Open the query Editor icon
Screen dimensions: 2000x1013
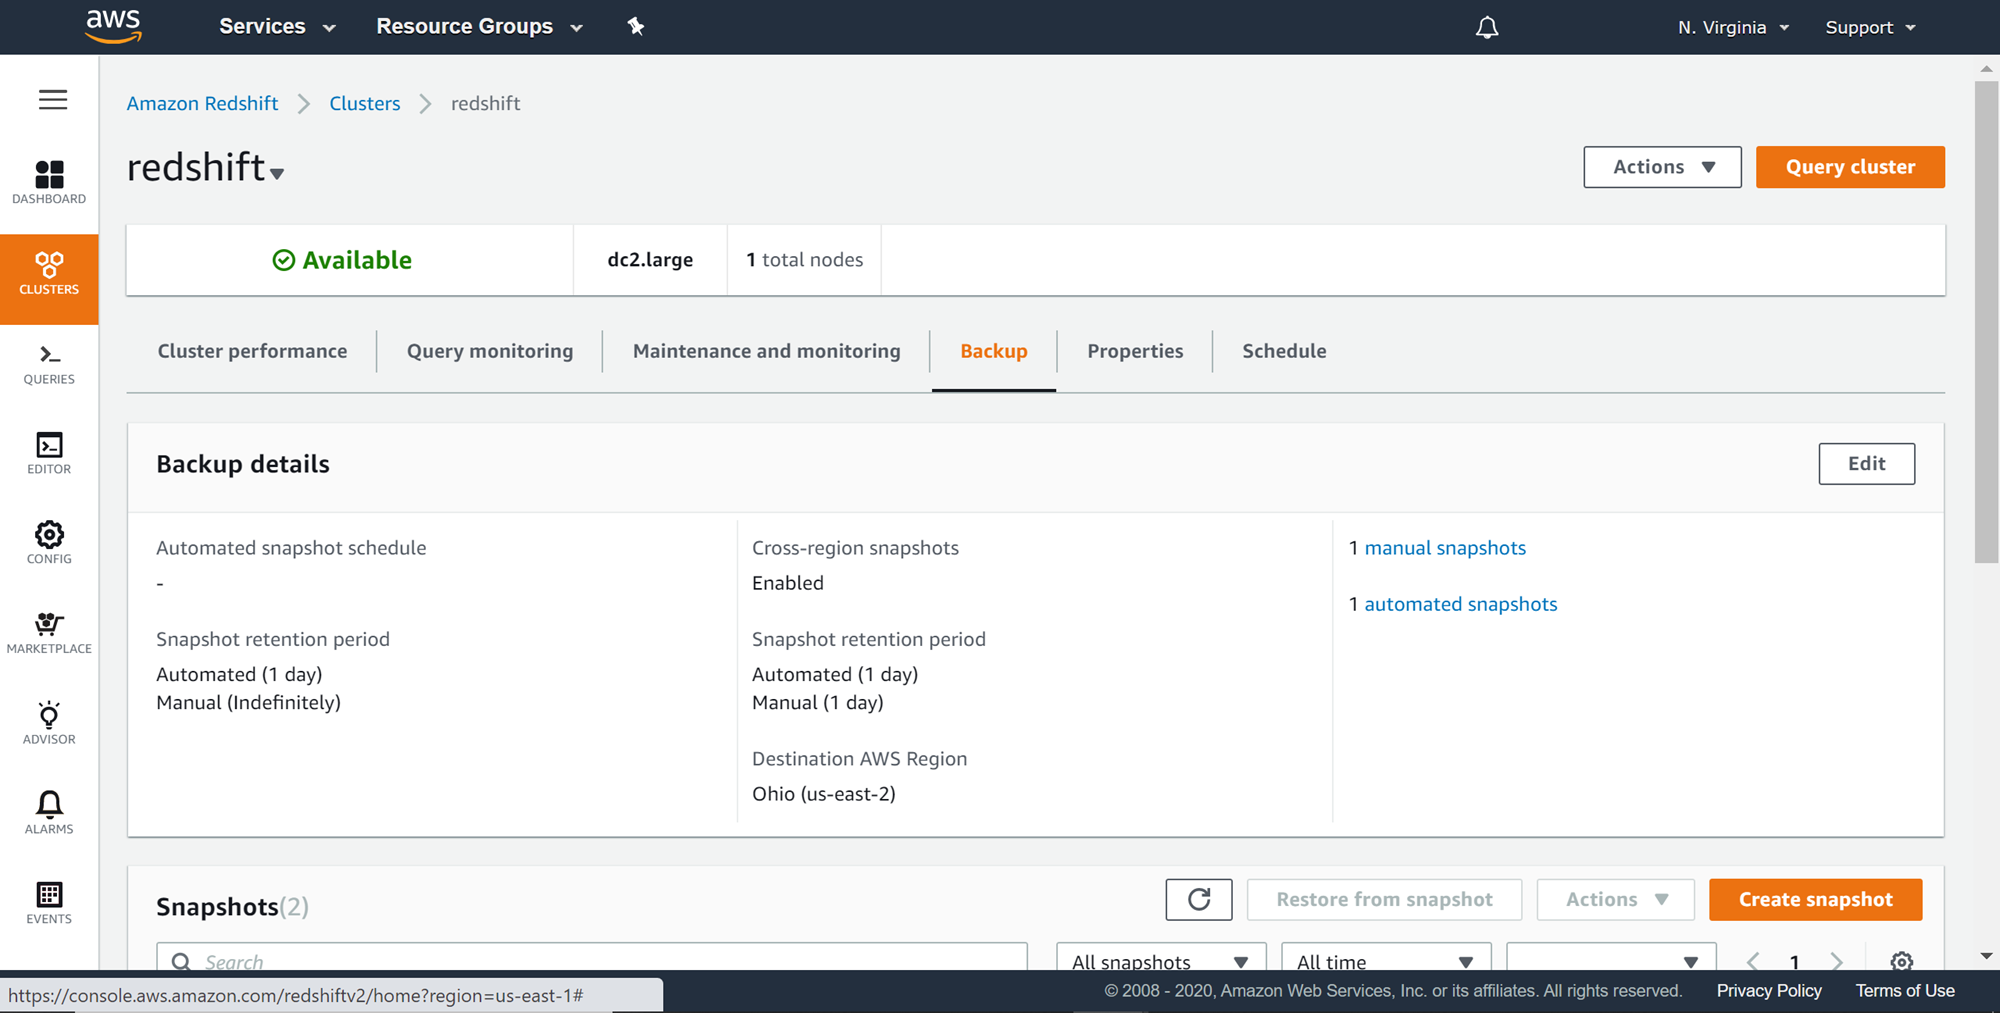pos(49,453)
